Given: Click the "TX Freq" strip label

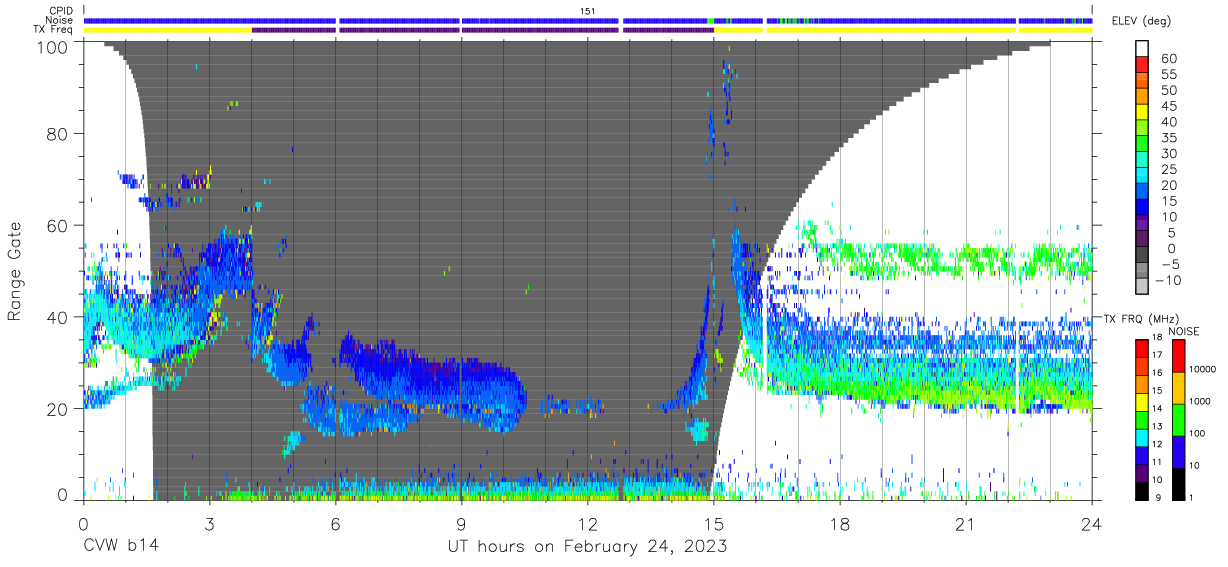Looking at the screenshot, I should [x=53, y=30].
